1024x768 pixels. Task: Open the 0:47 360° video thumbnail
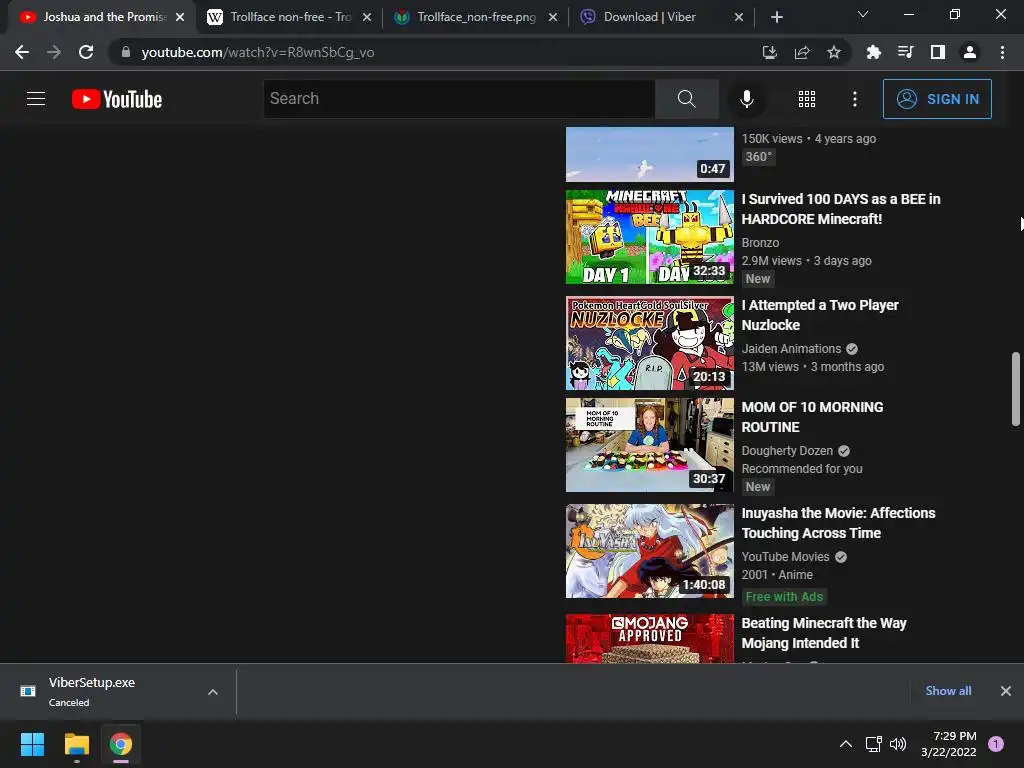click(x=650, y=154)
